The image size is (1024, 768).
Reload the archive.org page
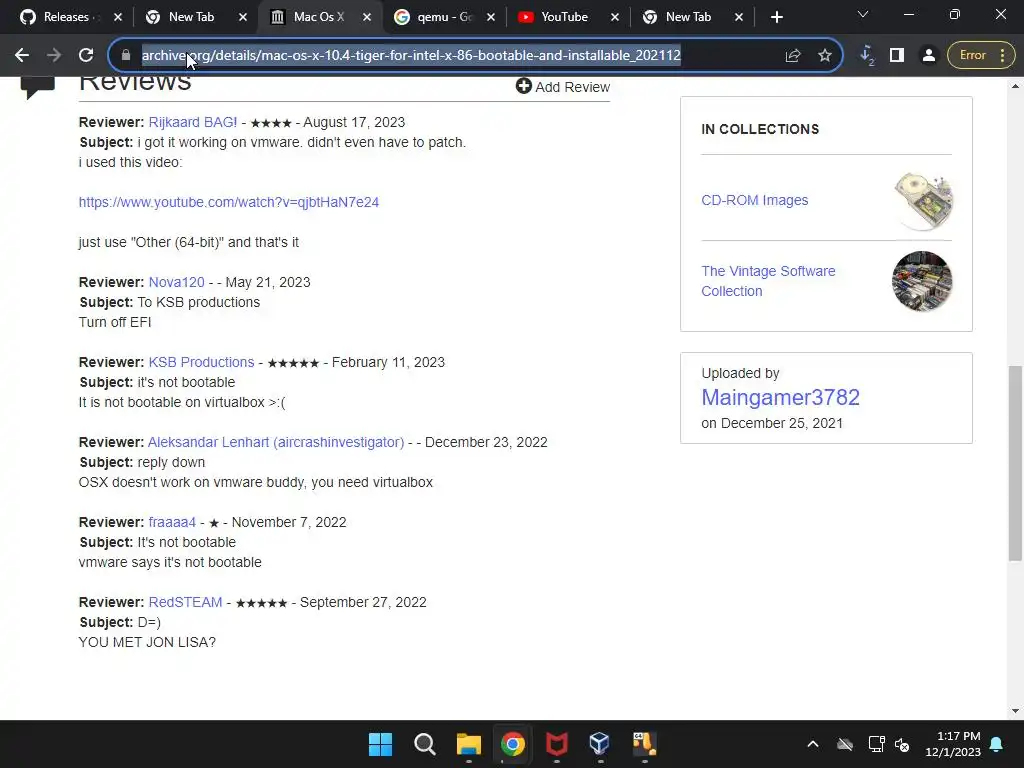[x=86, y=56]
